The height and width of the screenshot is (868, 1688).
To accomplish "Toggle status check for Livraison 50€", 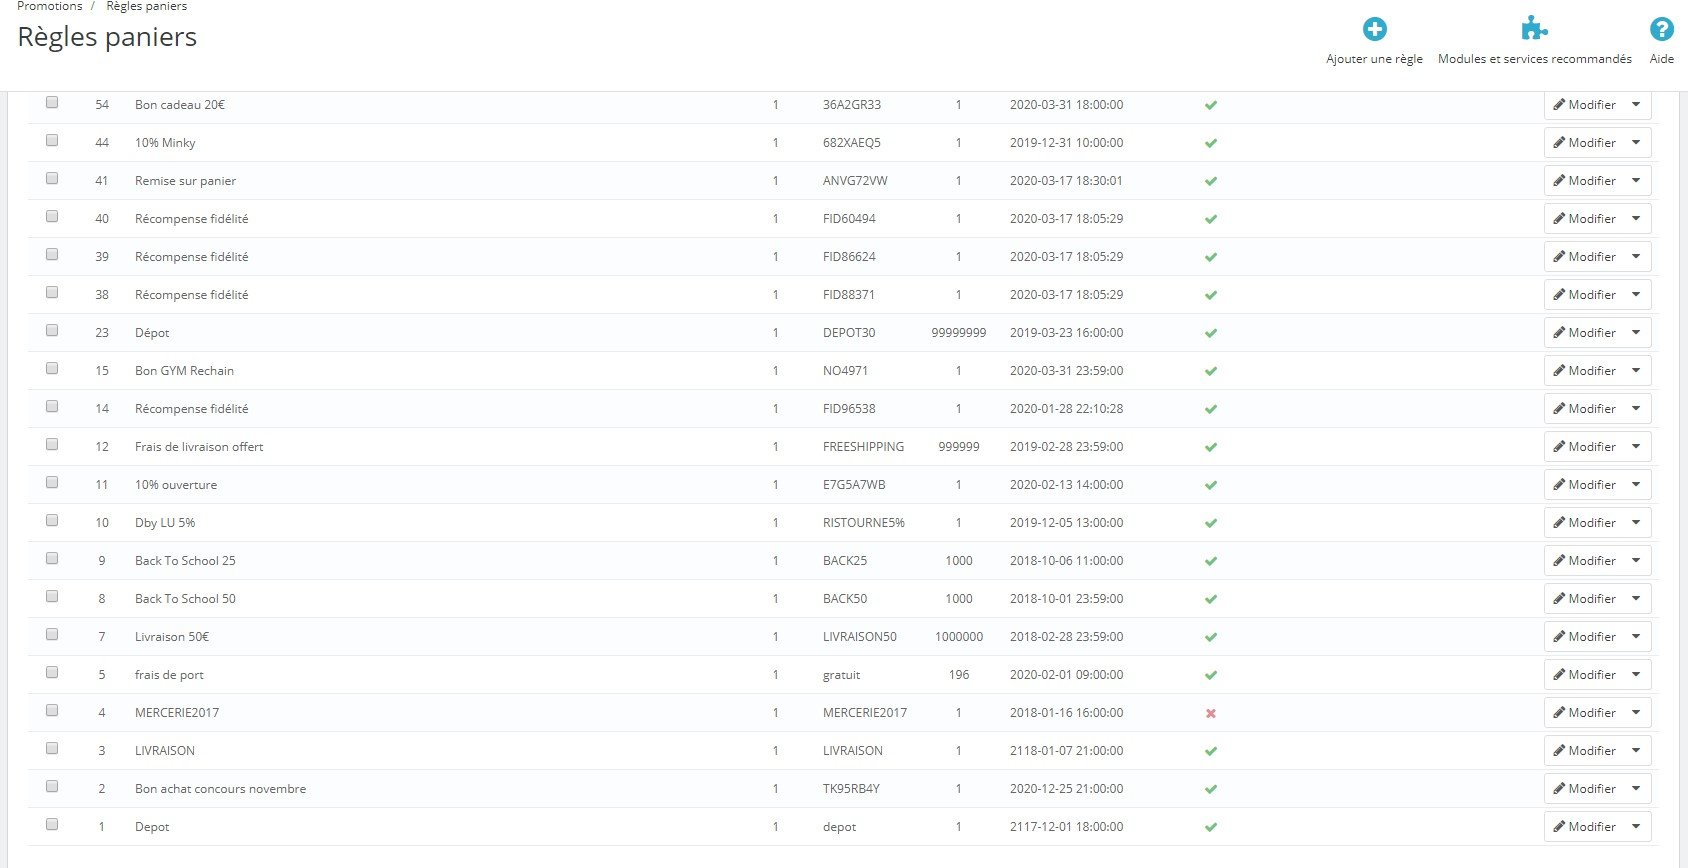I will pos(1211,637).
